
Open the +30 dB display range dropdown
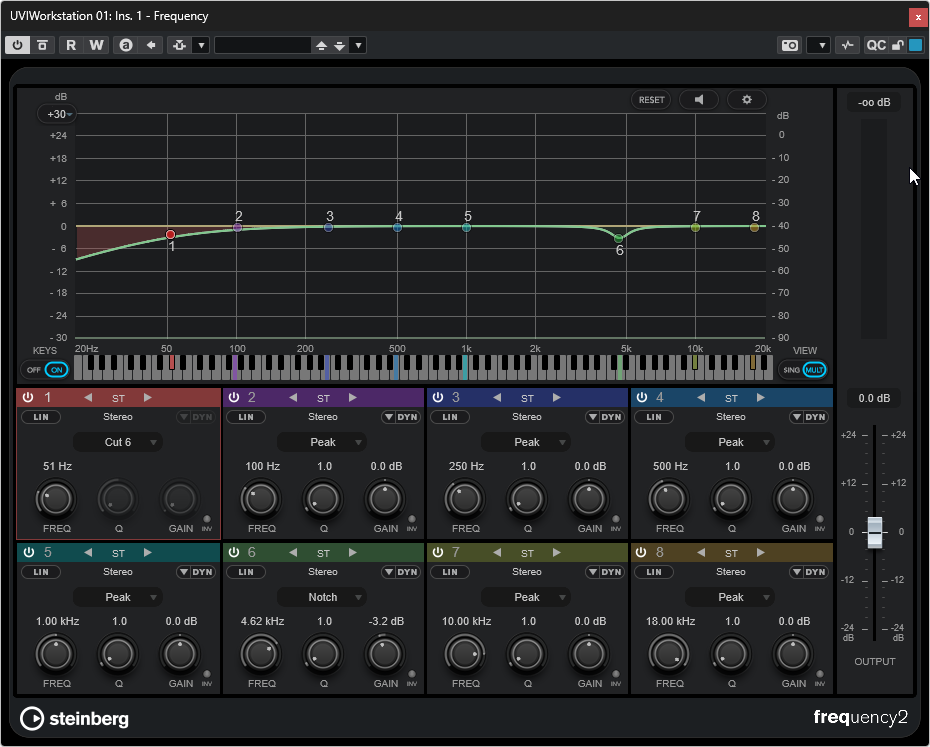pos(57,114)
